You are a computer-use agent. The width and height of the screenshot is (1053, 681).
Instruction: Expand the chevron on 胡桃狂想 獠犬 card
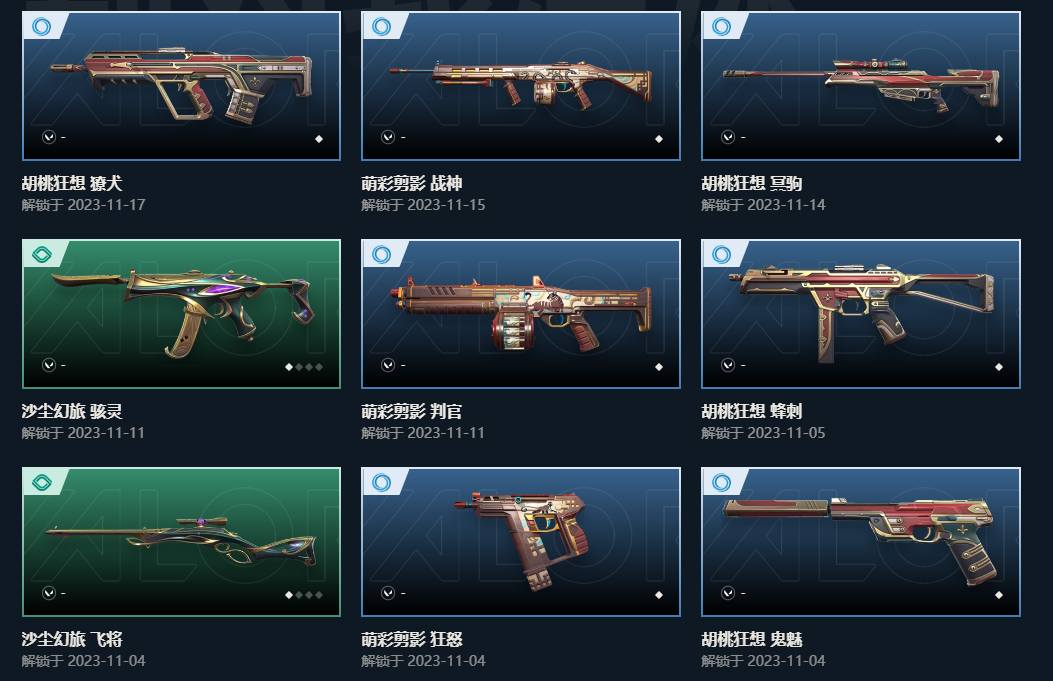click(x=48, y=137)
